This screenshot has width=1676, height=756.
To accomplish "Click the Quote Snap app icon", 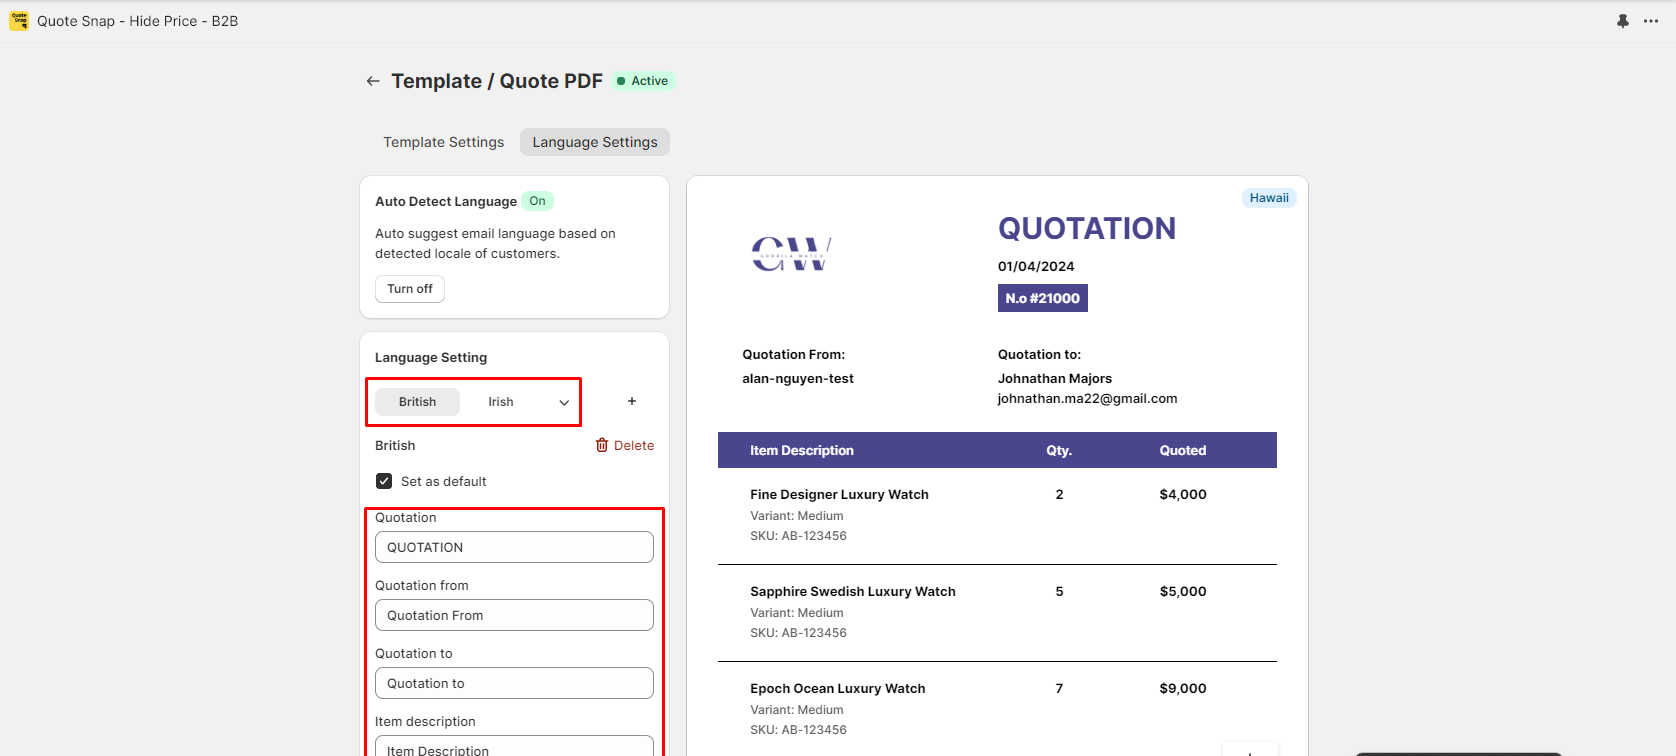I will (x=19, y=21).
